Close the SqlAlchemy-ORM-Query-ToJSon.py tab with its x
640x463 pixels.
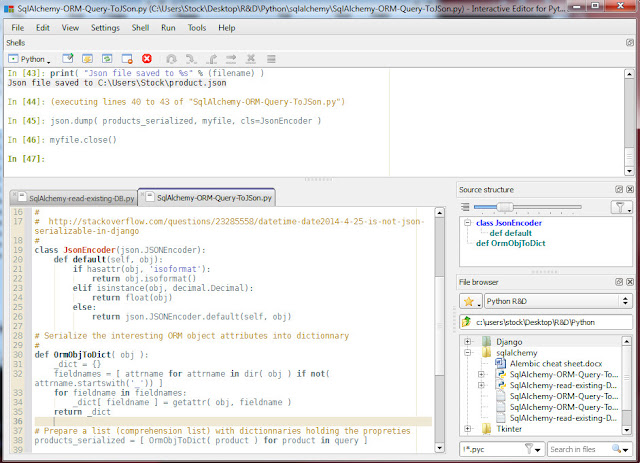click(142, 195)
